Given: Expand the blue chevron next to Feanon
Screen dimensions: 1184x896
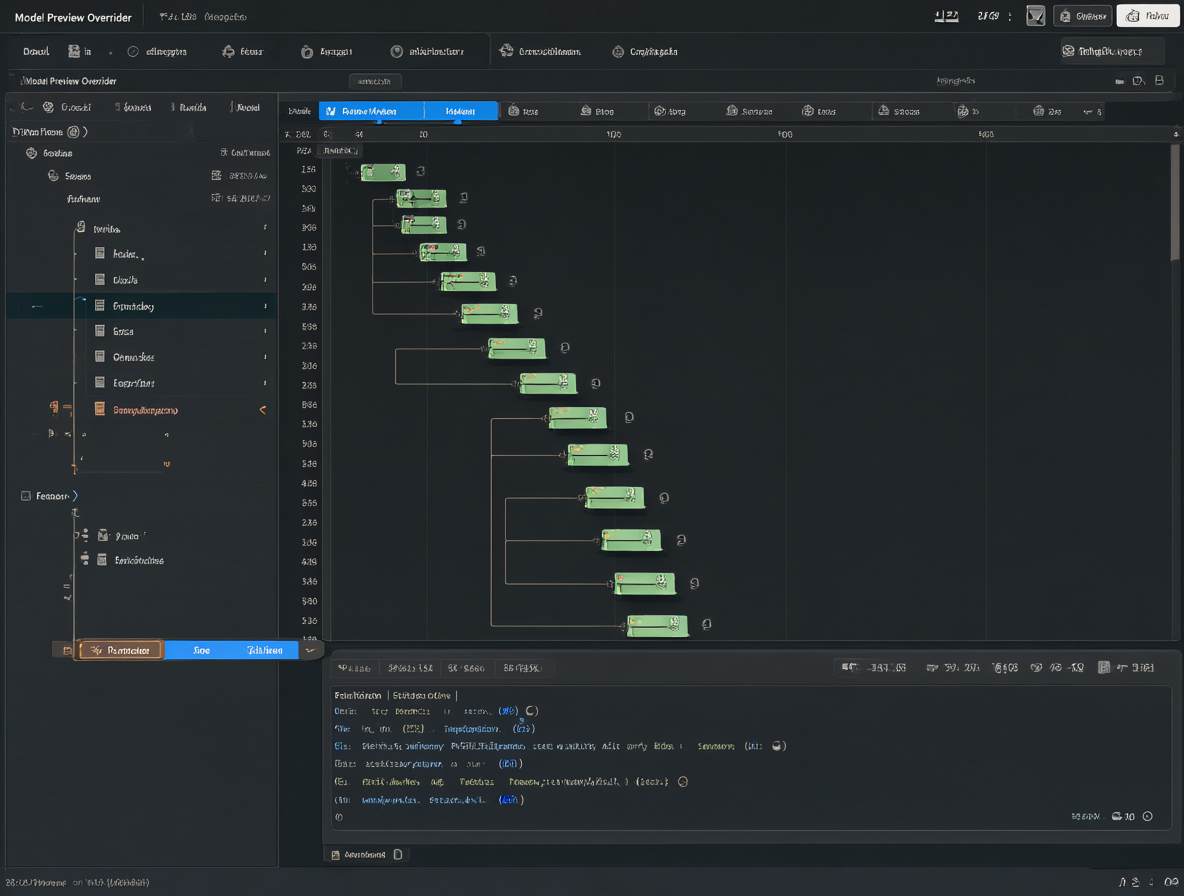Looking at the screenshot, I should pyautogui.click(x=75, y=496).
